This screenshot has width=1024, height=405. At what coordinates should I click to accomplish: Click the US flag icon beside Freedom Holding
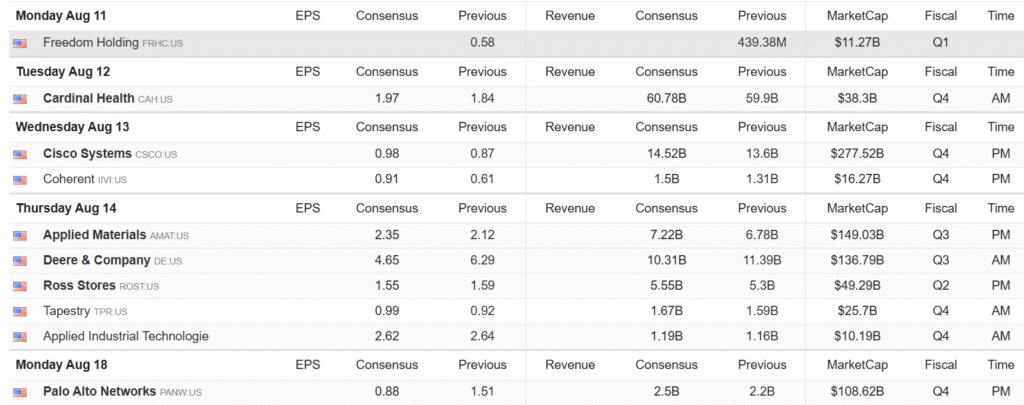[20, 43]
